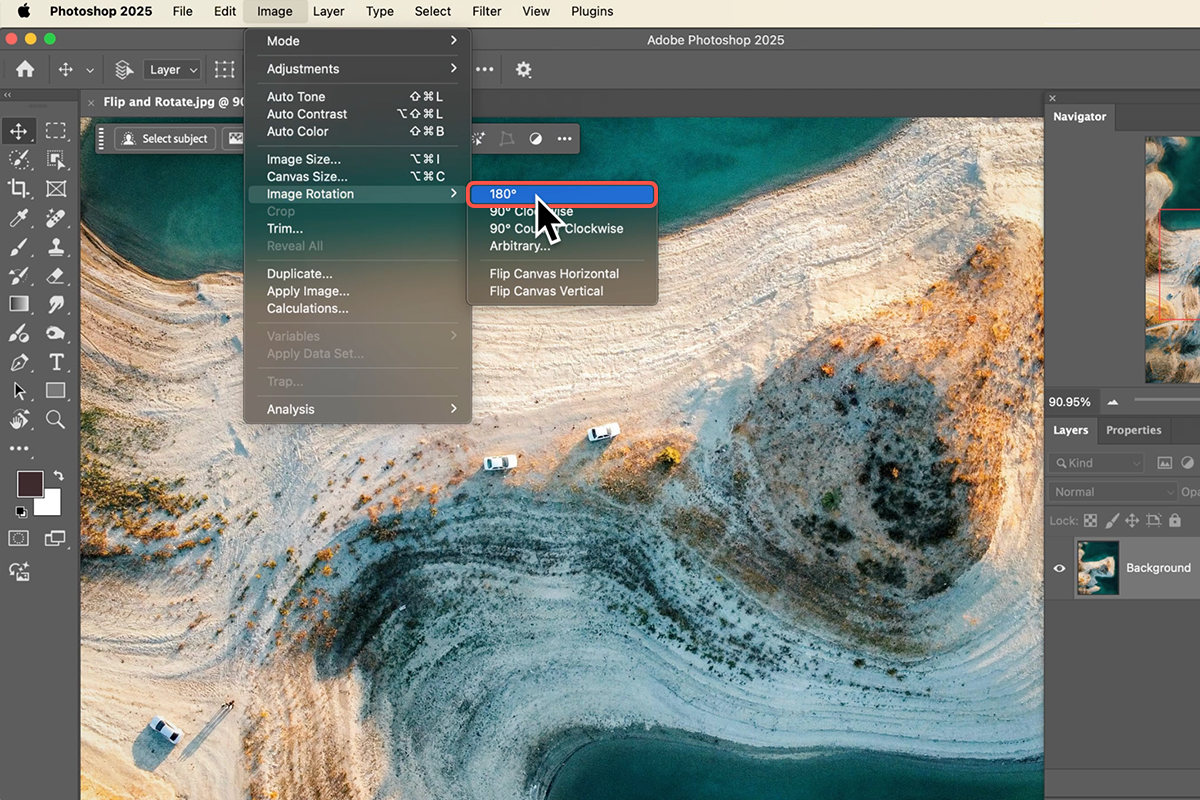Switch to the Properties tab
Viewport: 1200px width, 800px height.
tap(1133, 430)
